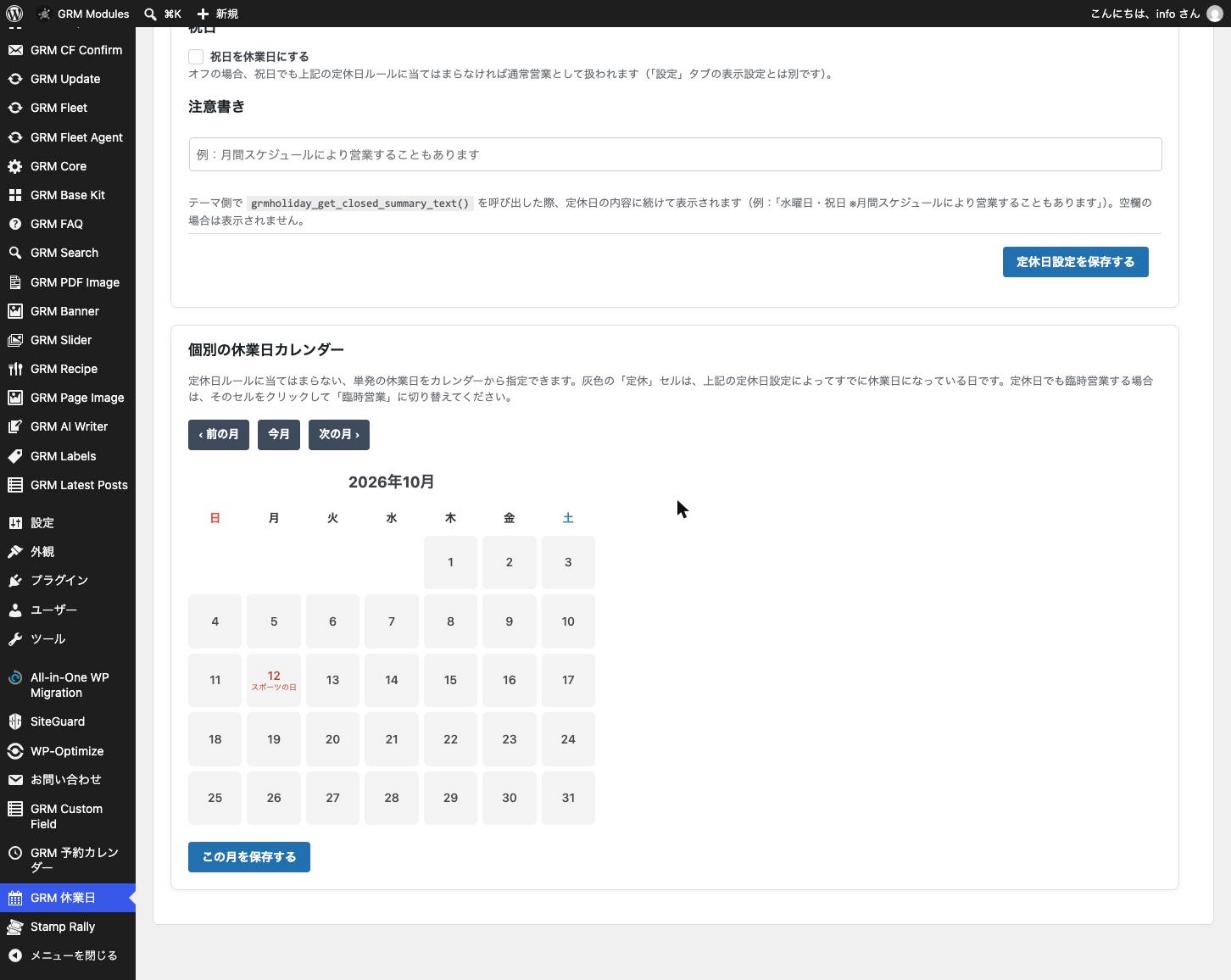The height and width of the screenshot is (980, 1231).
Task: Open the お問い合わせ menu item
Action: tap(68, 780)
